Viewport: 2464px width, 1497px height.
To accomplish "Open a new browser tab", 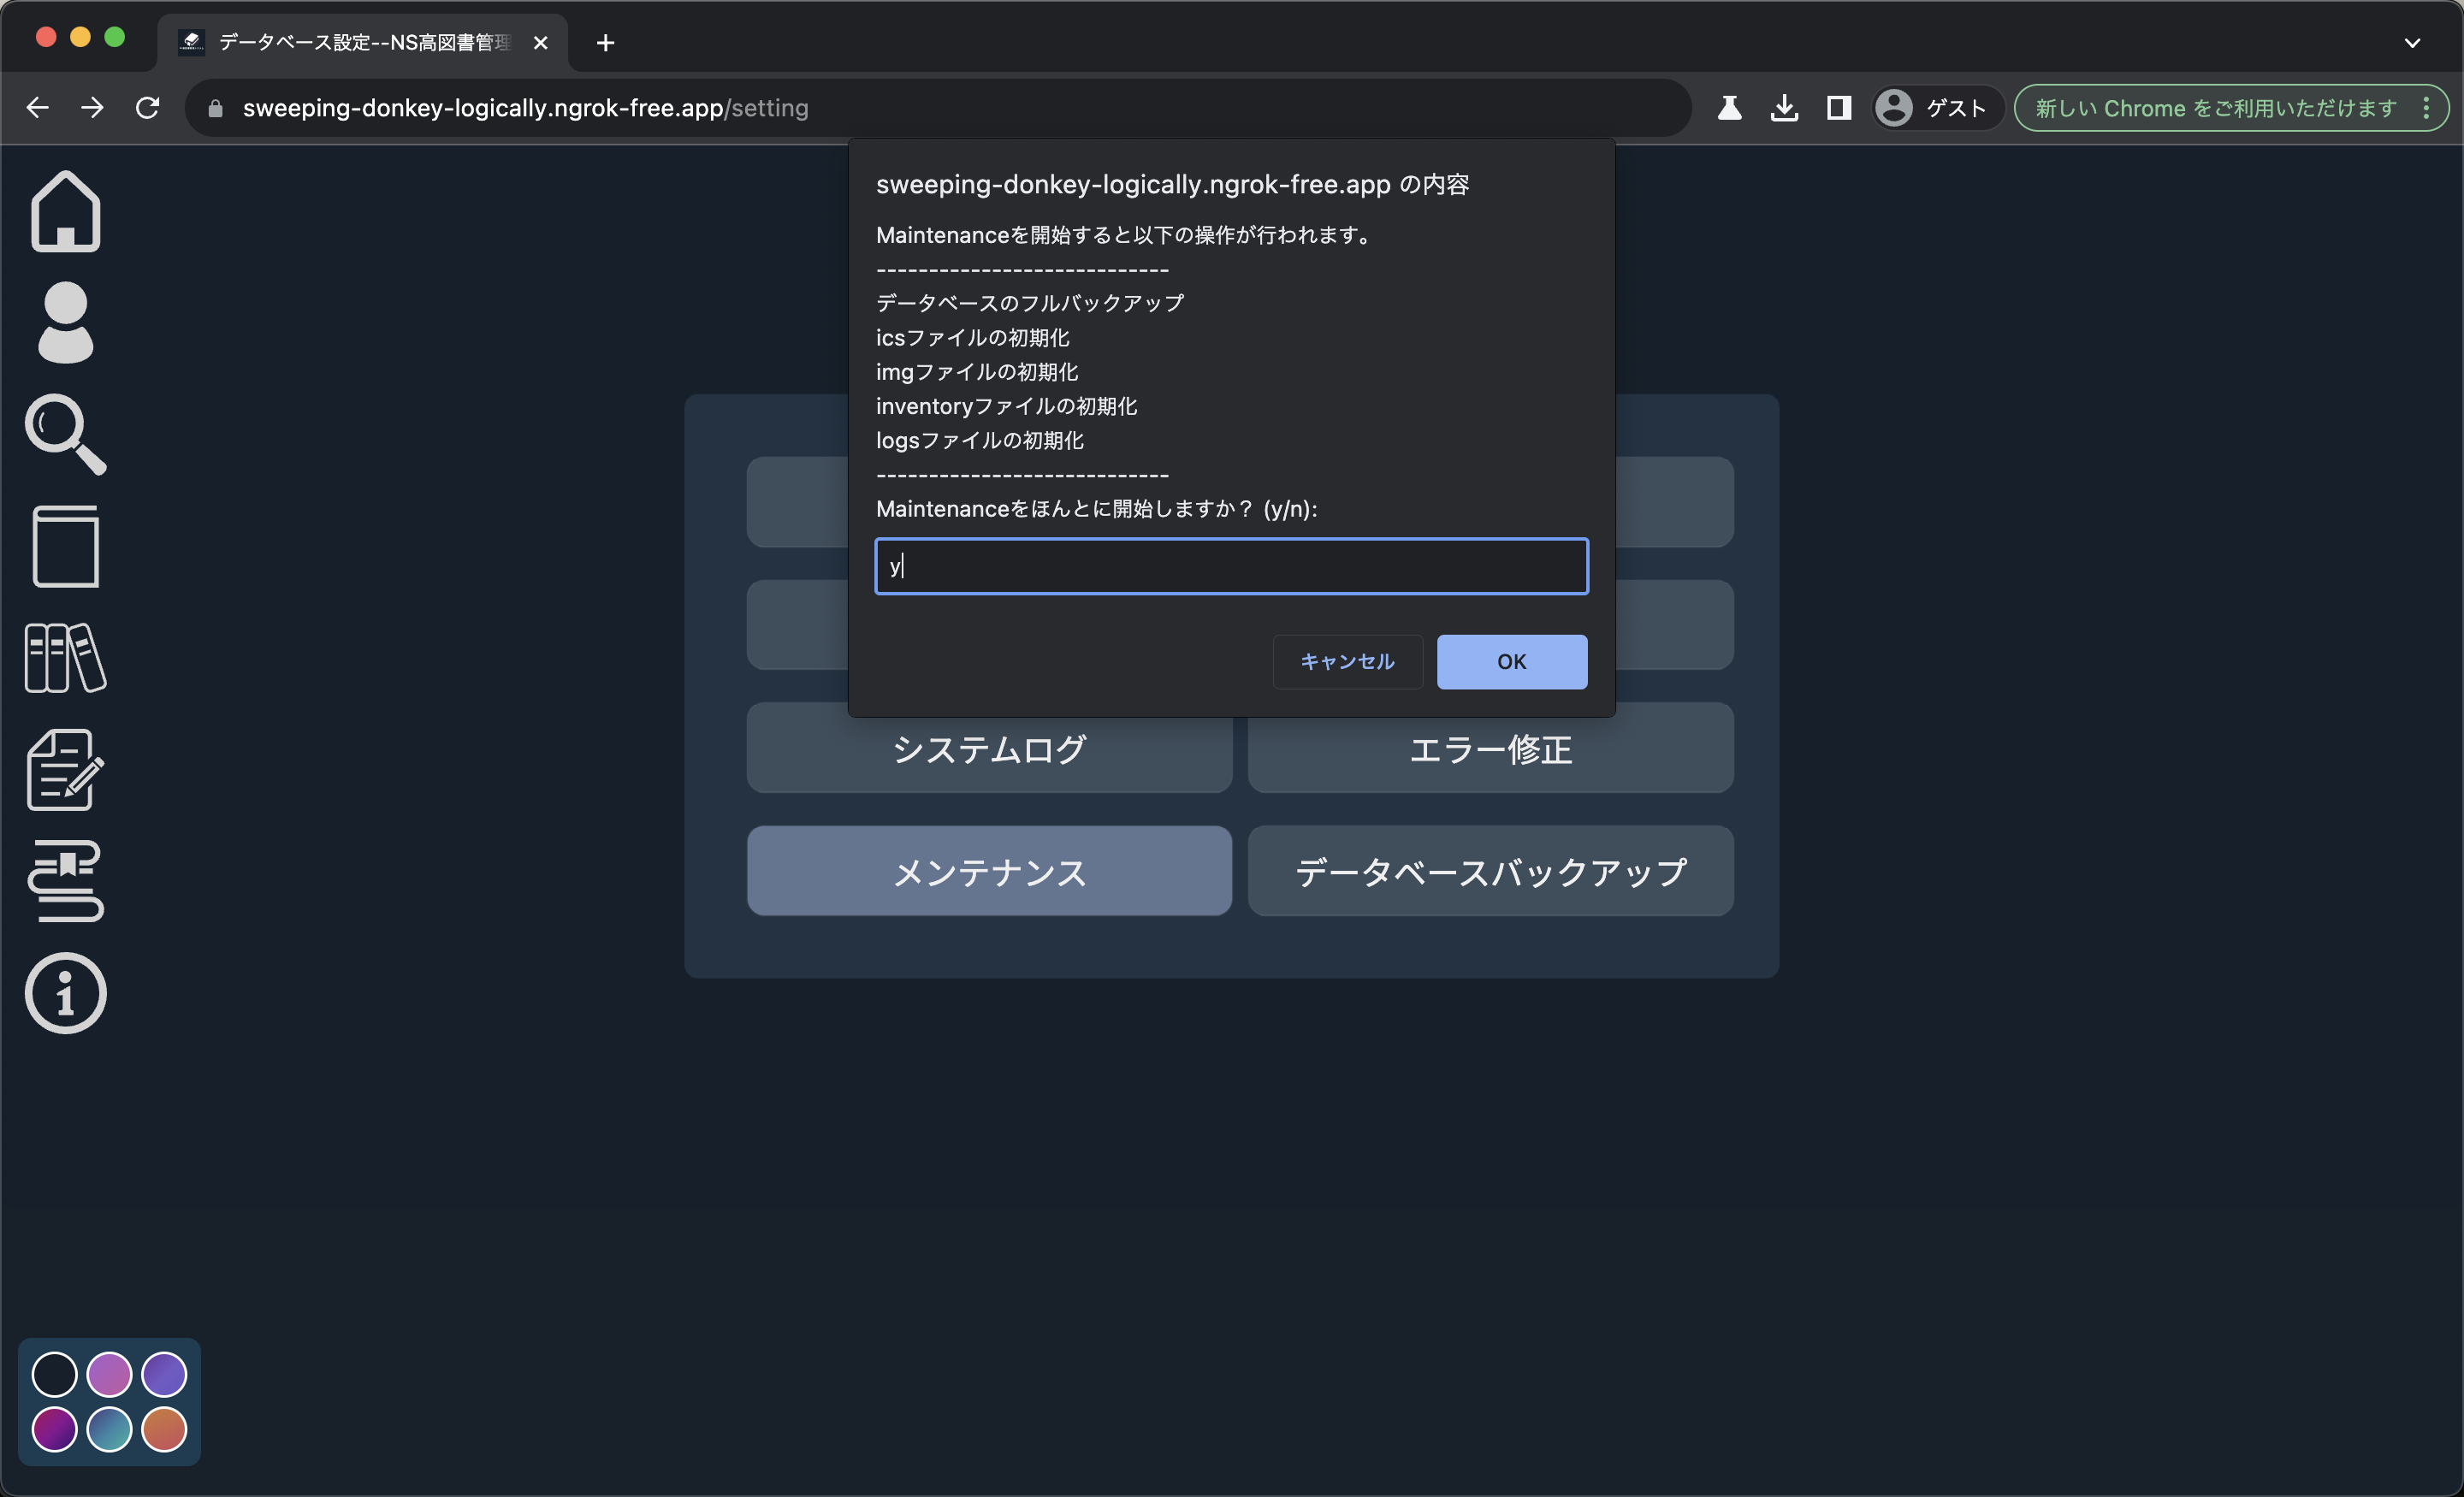I will pos(605,43).
